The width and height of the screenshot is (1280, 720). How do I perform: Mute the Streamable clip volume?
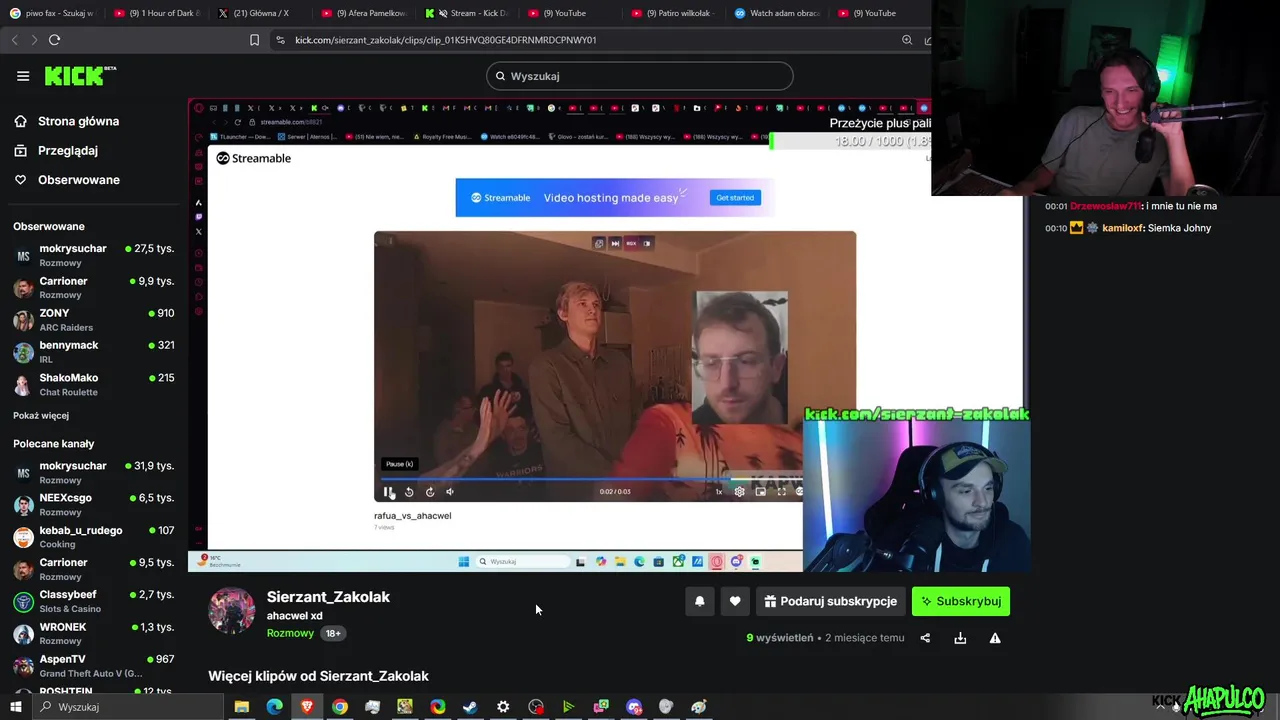[x=450, y=491]
